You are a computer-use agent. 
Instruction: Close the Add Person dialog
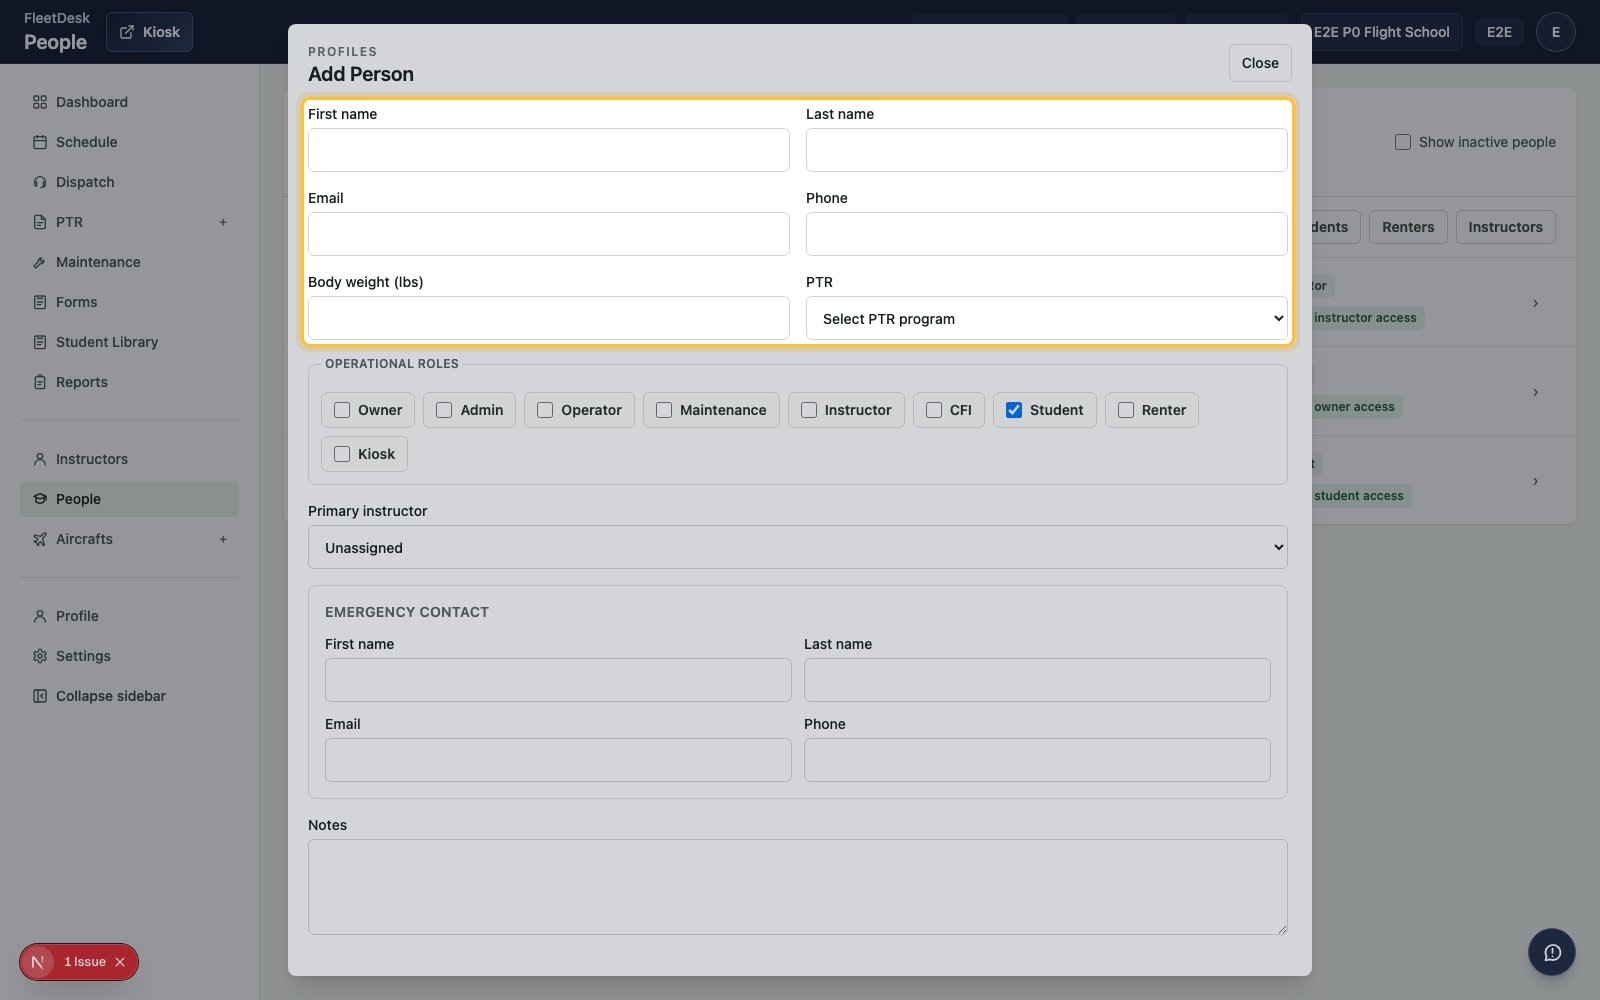(1260, 63)
